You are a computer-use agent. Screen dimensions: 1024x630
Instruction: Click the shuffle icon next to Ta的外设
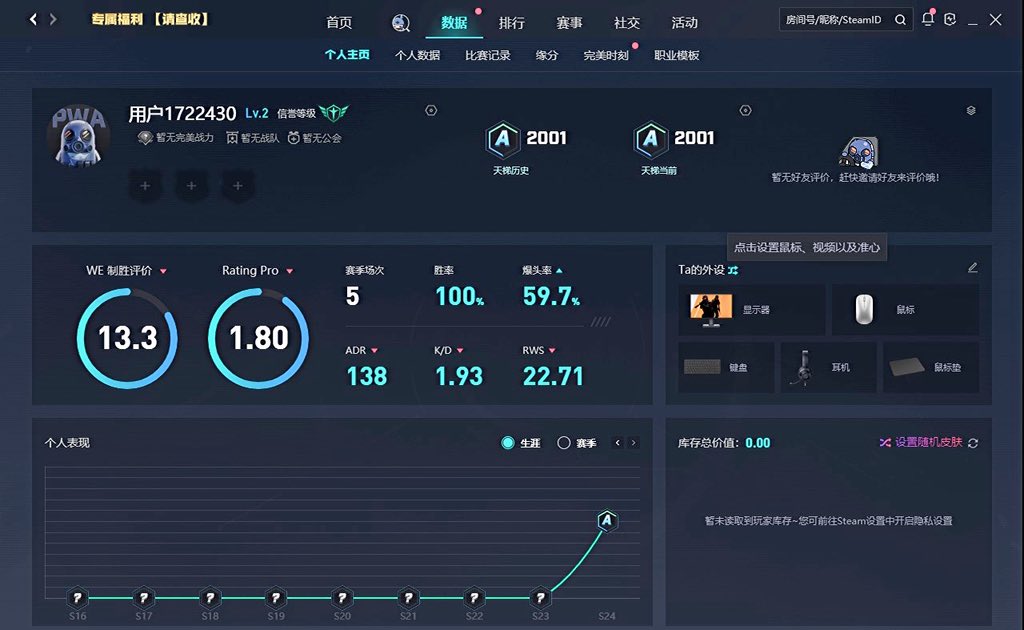(733, 270)
